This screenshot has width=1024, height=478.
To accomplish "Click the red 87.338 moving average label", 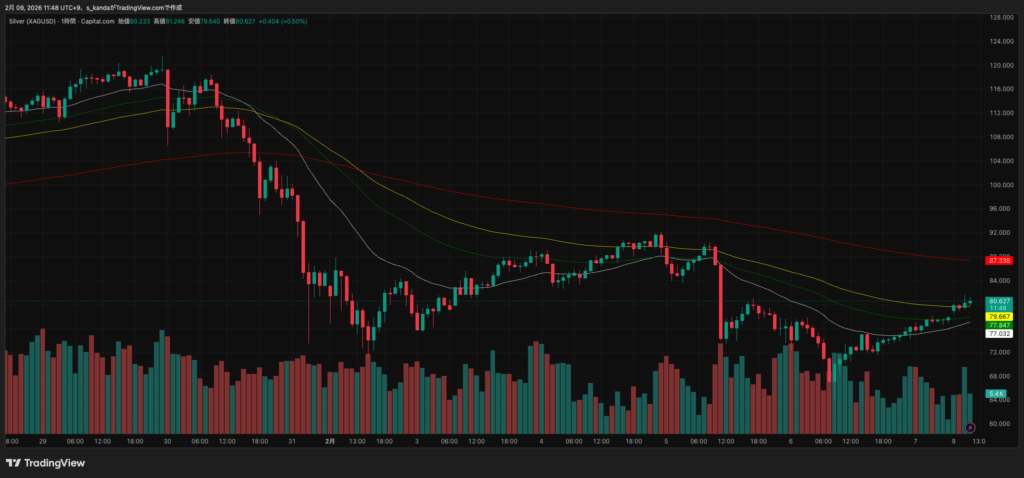I will point(1000,260).
